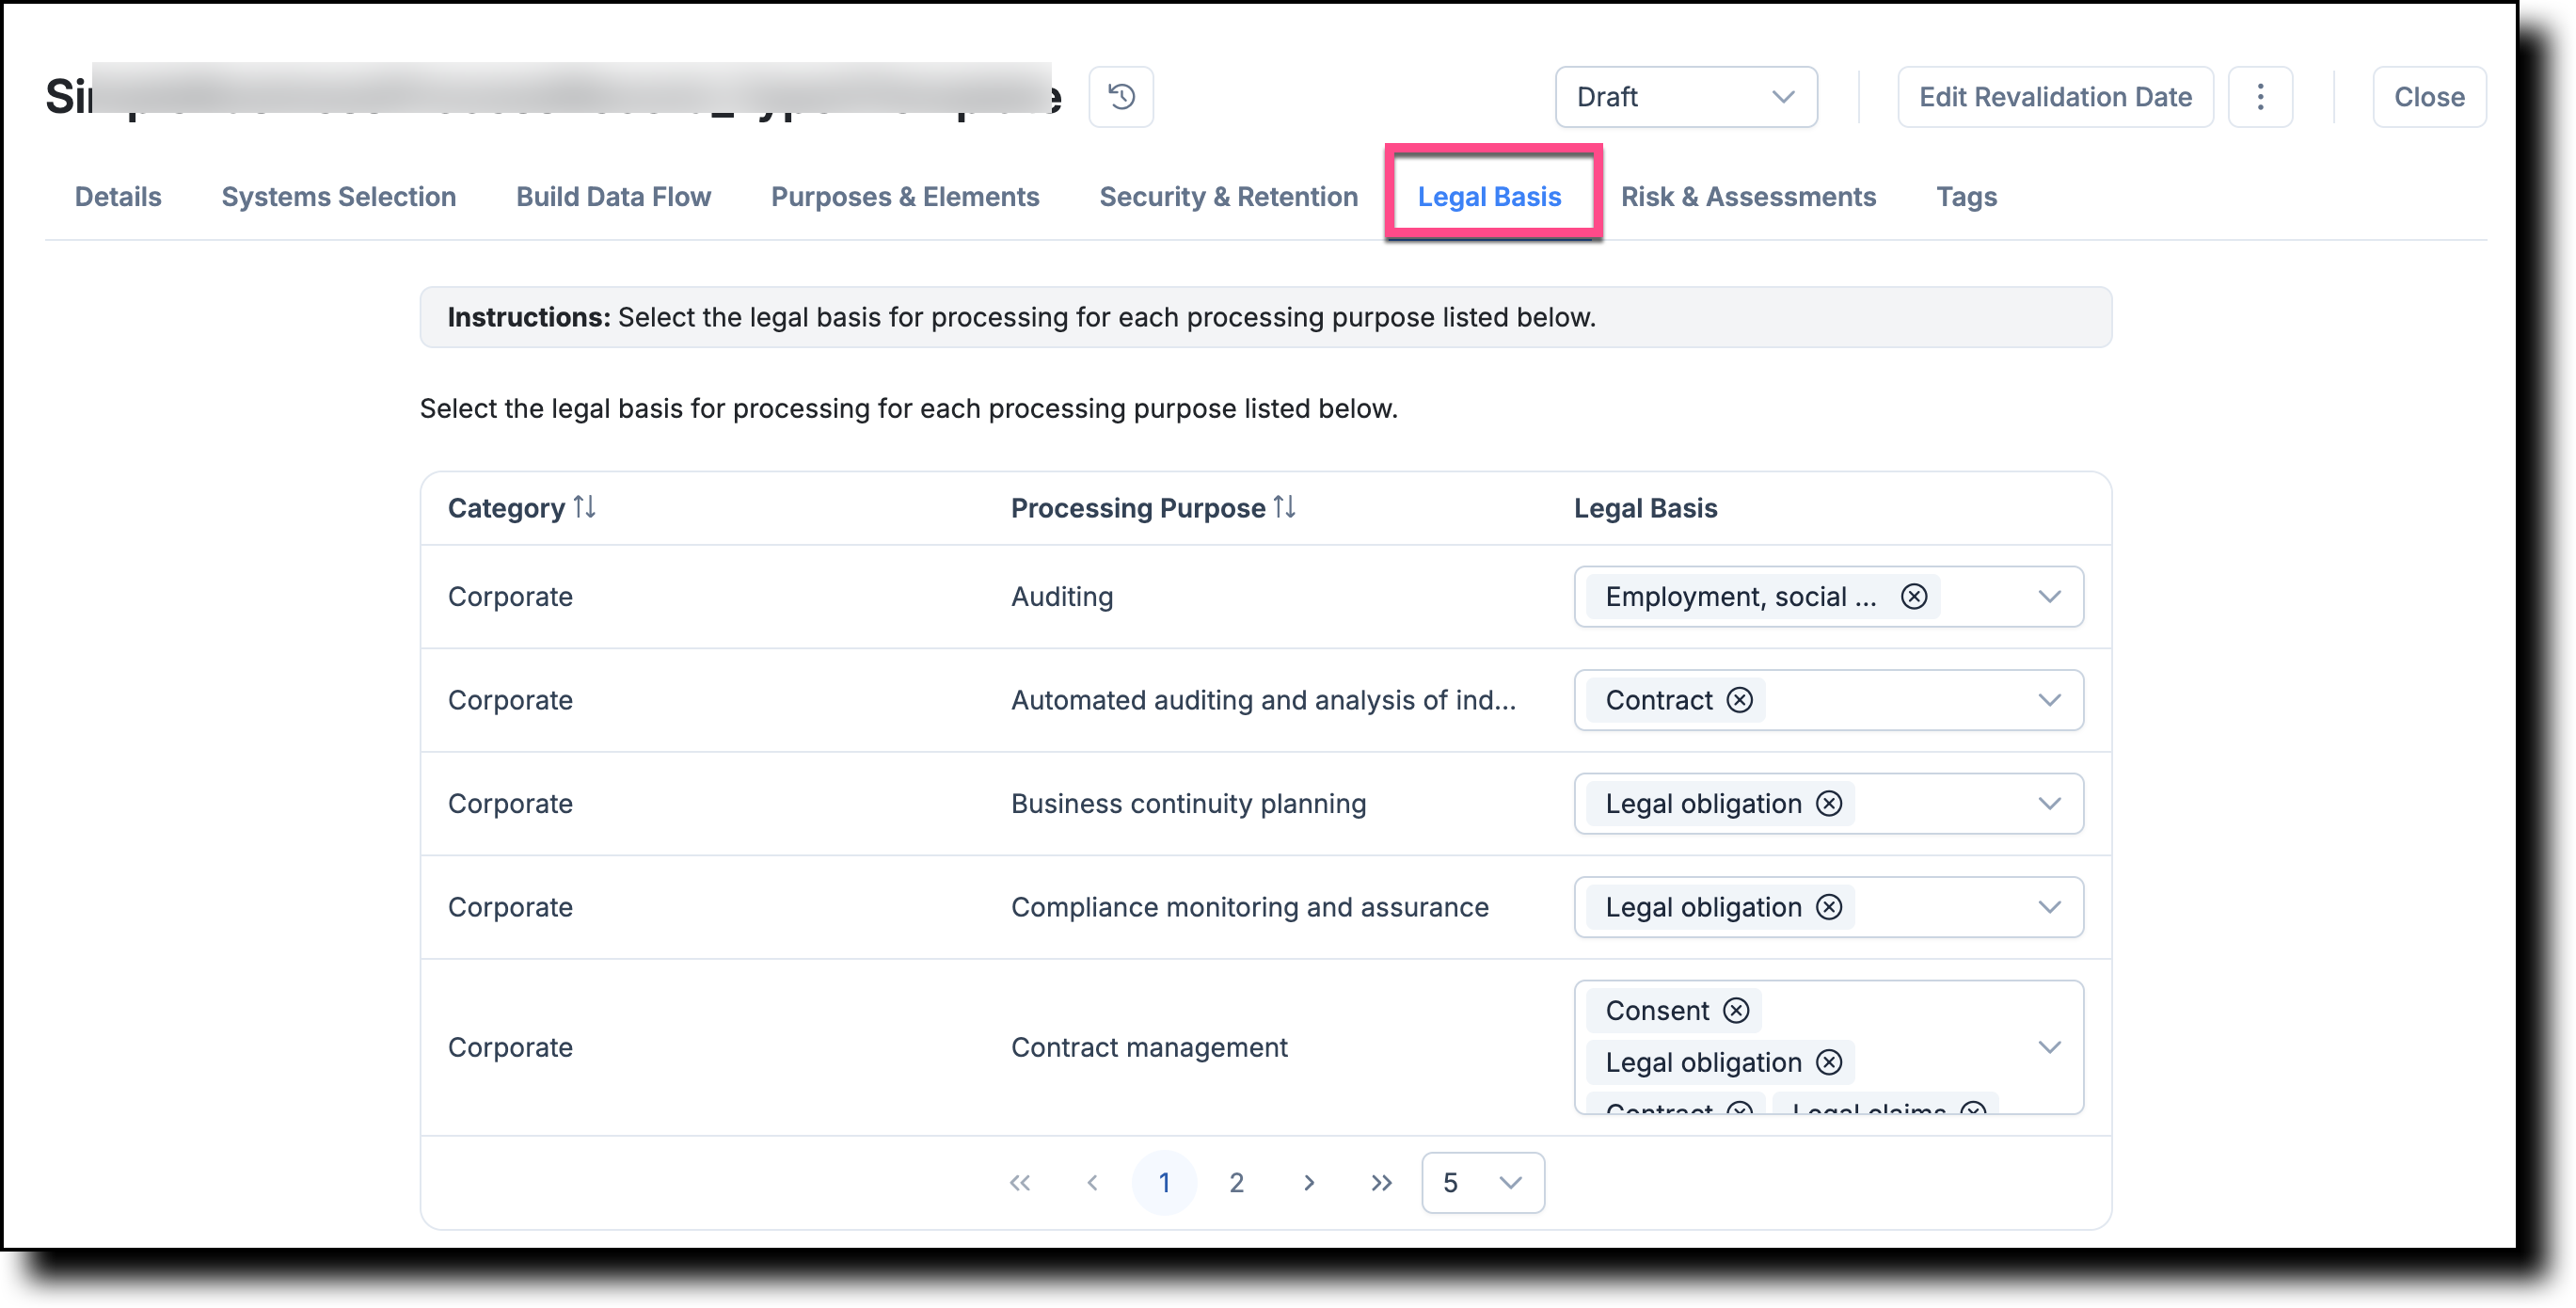2576x1308 pixels.
Task: Open rows-per-page dropdown showing 5
Action: [1483, 1183]
